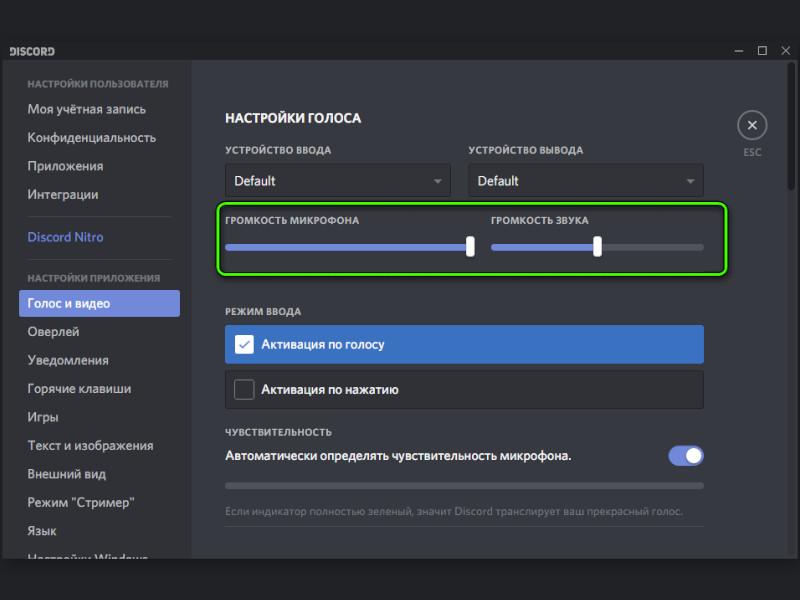The height and width of the screenshot is (600, 800).
Task: Open the Discord Nitro page
Action: [65, 237]
